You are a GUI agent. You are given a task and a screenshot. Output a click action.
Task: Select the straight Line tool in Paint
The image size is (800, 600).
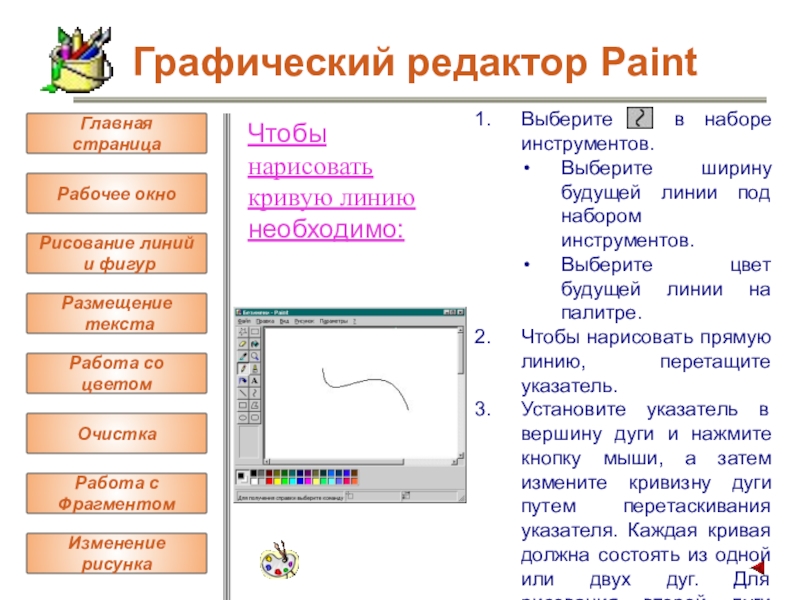pos(243,393)
